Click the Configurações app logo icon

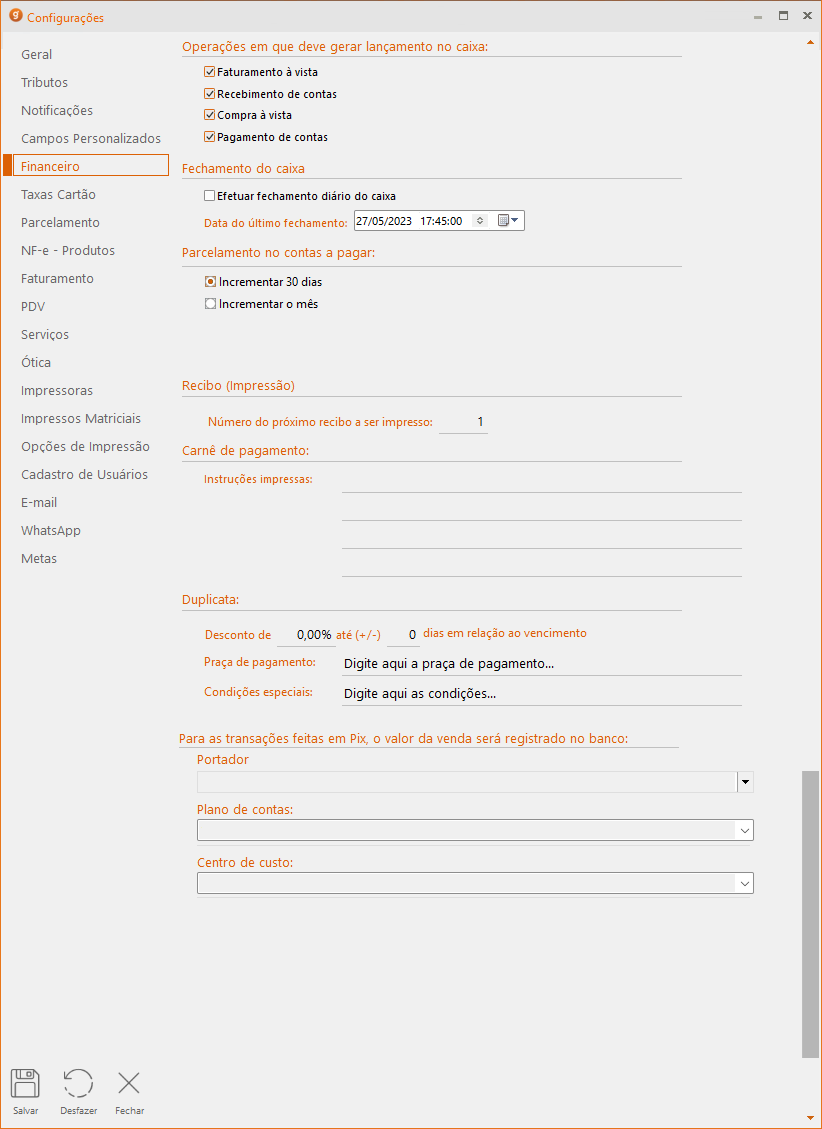coord(15,16)
